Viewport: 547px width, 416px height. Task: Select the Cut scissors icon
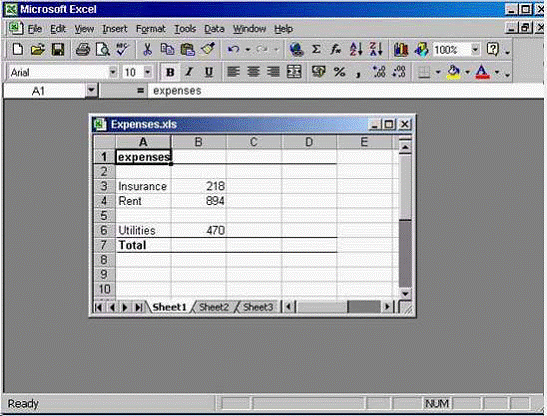(x=148, y=50)
